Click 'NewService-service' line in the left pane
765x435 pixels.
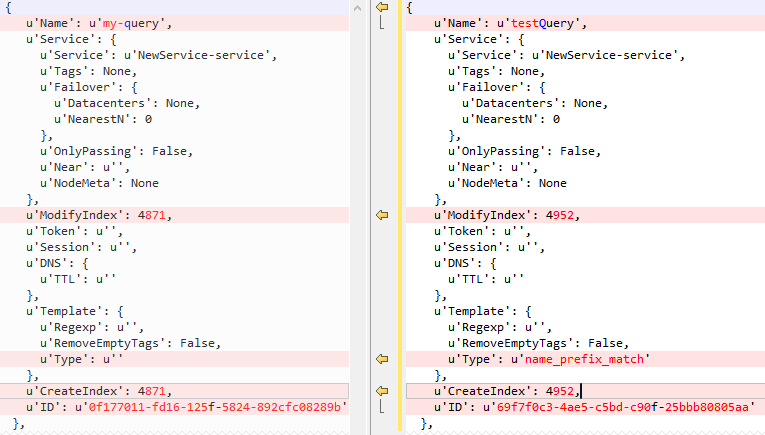[159, 55]
